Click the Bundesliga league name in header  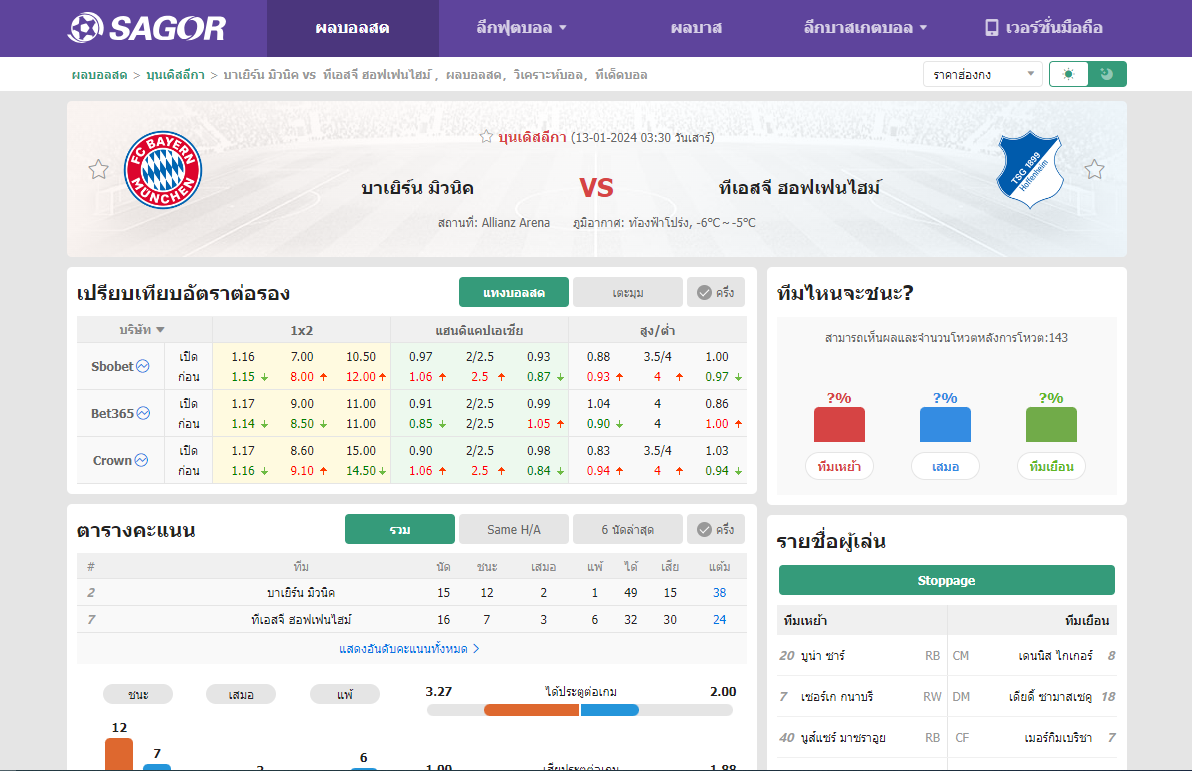point(532,137)
